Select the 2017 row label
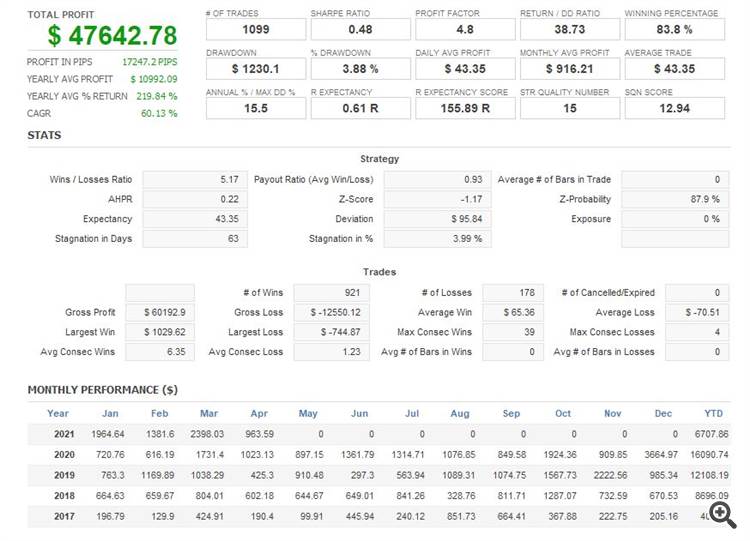 coord(64,516)
